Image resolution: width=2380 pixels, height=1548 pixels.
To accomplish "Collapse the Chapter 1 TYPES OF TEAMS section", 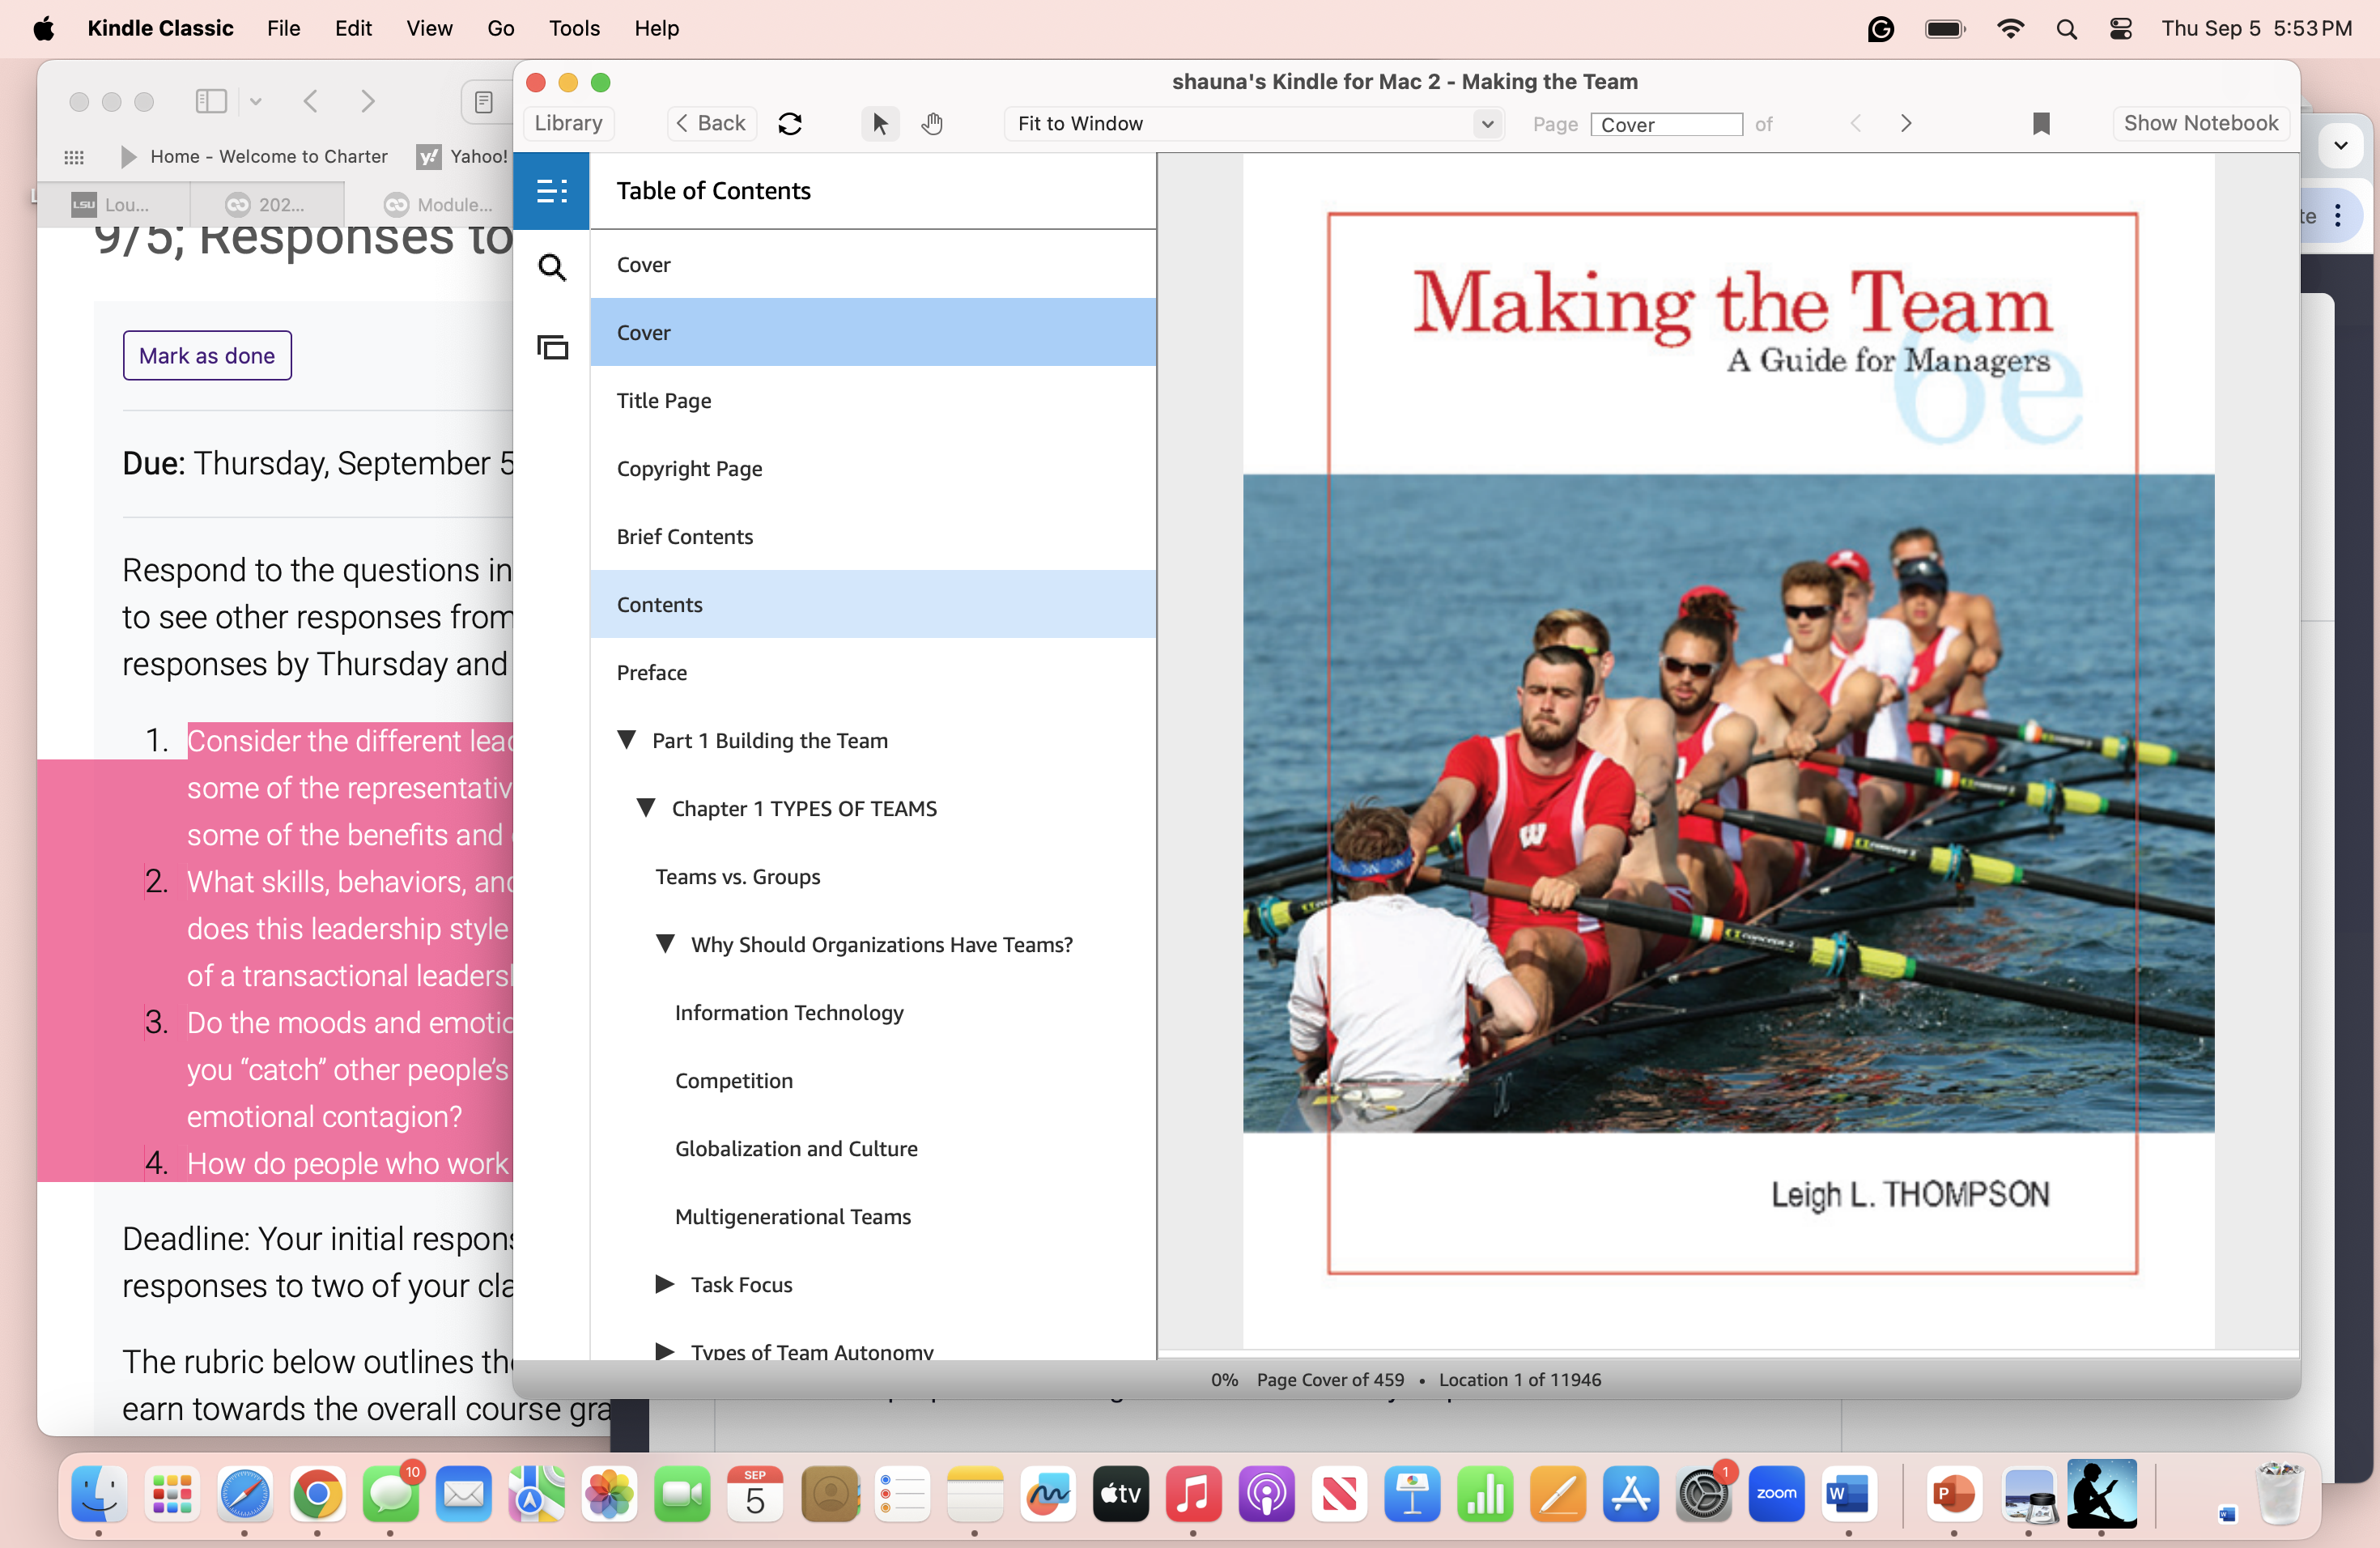I will [x=646, y=808].
